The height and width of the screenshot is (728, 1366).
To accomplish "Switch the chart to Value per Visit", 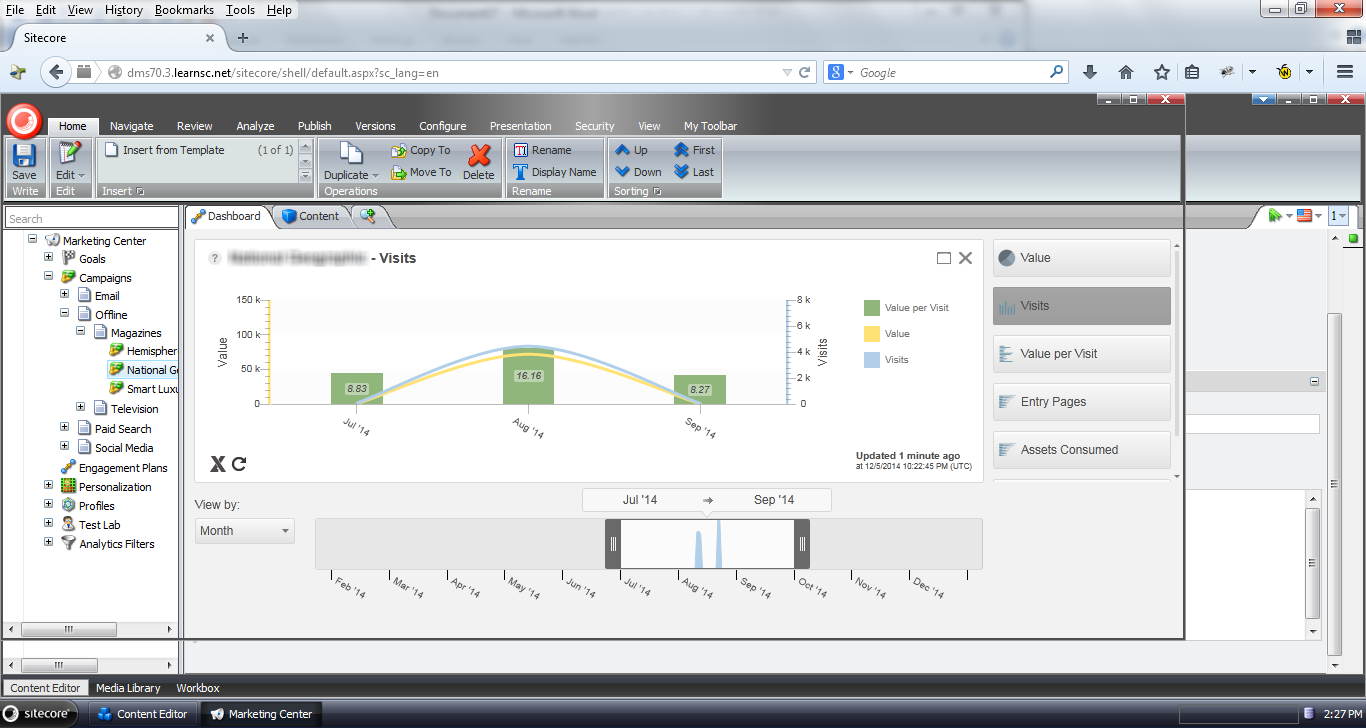I will coord(1081,353).
